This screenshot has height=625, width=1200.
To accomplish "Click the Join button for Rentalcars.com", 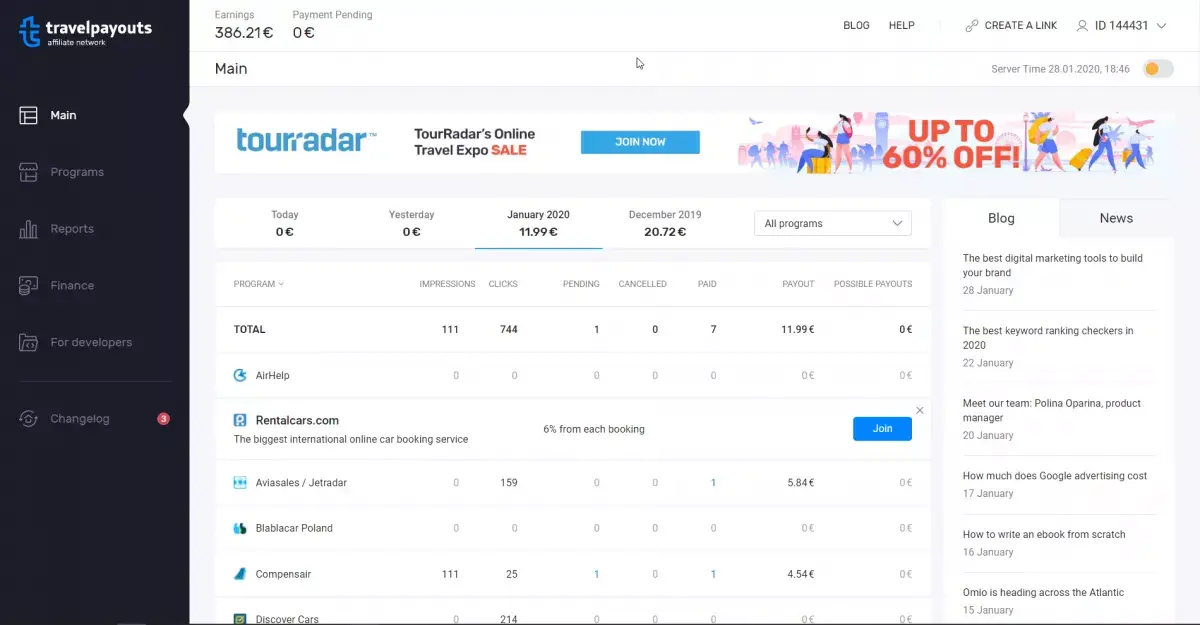I will tap(882, 428).
